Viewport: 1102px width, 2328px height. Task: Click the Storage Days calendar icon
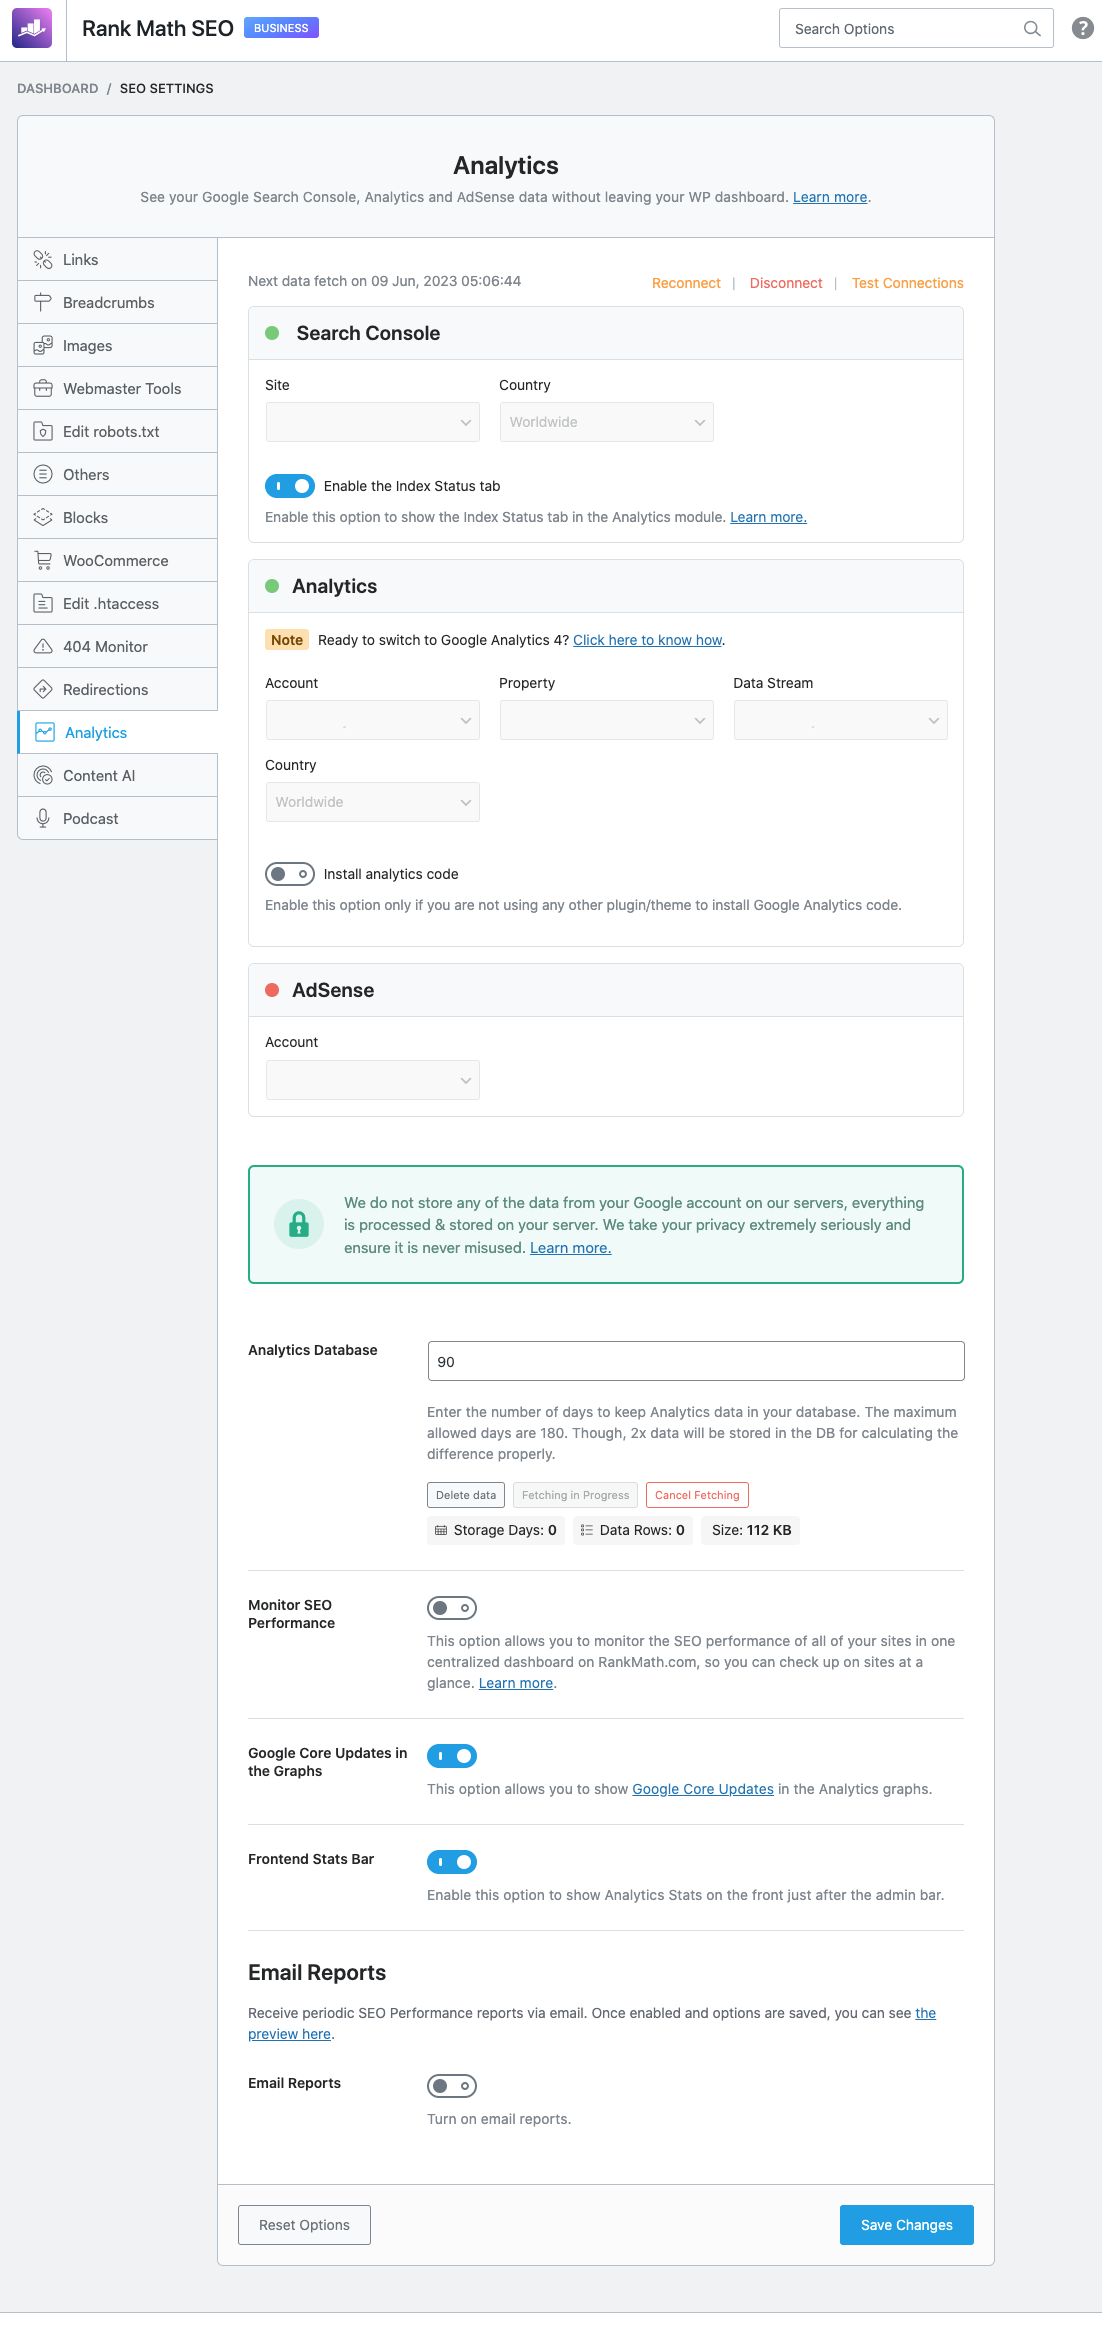(x=441, y=1531)
